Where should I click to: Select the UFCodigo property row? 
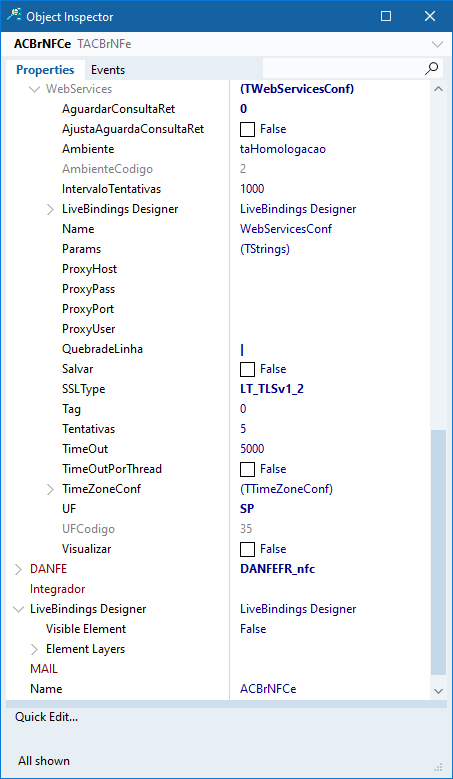point(218,529)
